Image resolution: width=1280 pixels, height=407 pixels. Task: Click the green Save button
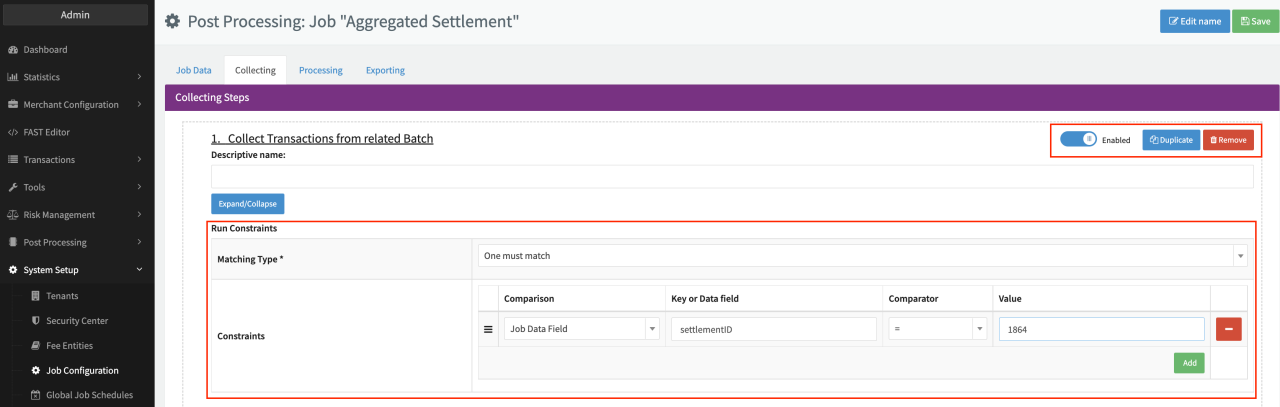[1255, 21]
